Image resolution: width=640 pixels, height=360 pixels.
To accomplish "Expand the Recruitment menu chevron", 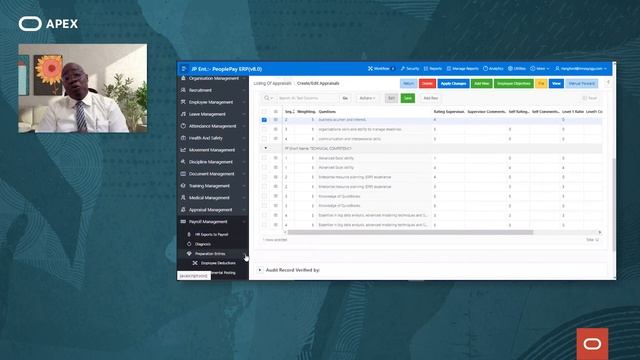I will click(244, 90).
